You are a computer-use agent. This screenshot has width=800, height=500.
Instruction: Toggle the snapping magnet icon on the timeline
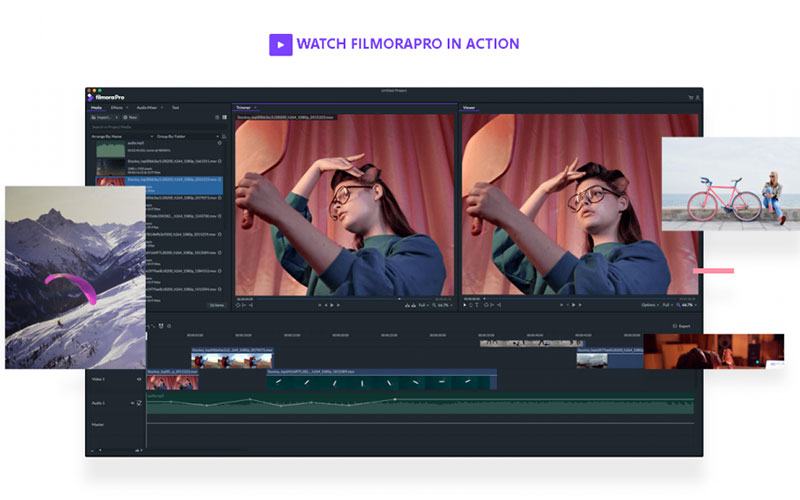161,326
